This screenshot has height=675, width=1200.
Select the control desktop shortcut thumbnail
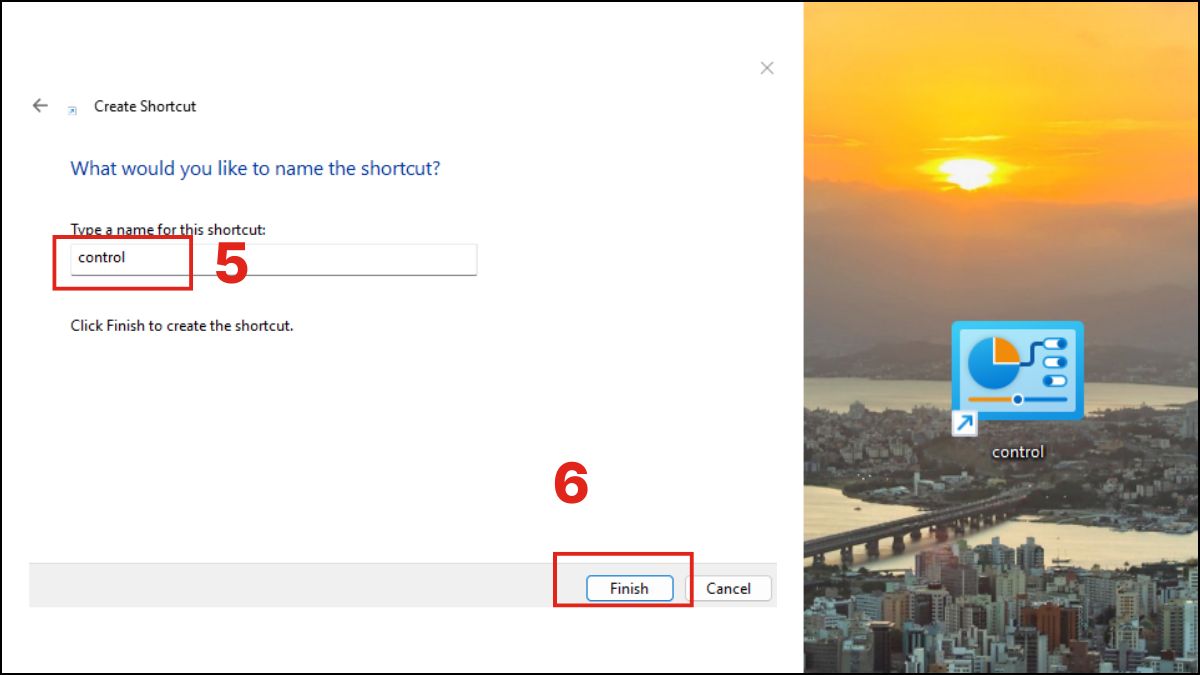(x=1017, y=371)
